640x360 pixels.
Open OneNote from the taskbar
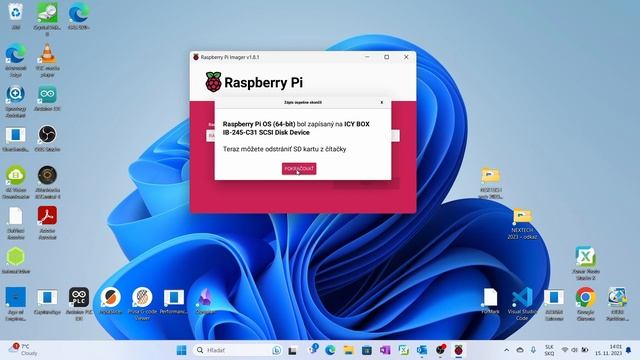pyautogui.click(x=385, y=350)
